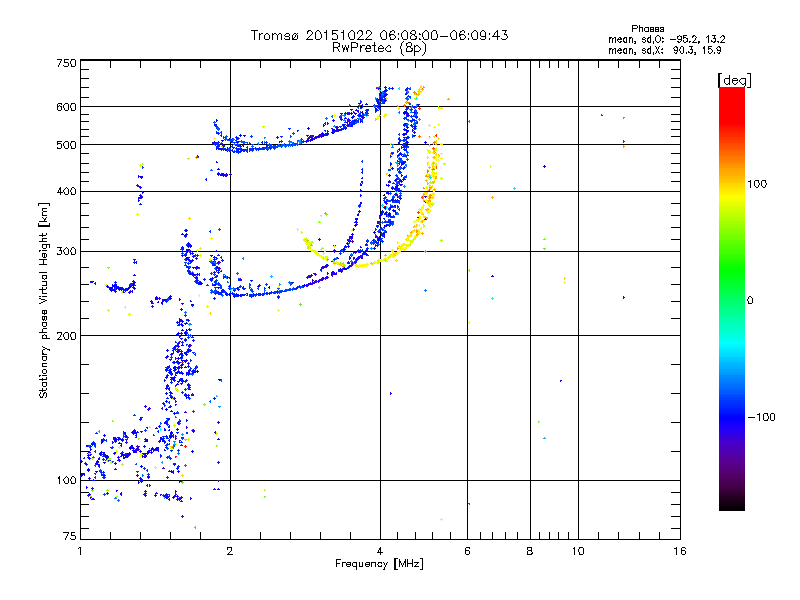
Task: Click the '300' y-axis tick label
Action: click(66, 252)
